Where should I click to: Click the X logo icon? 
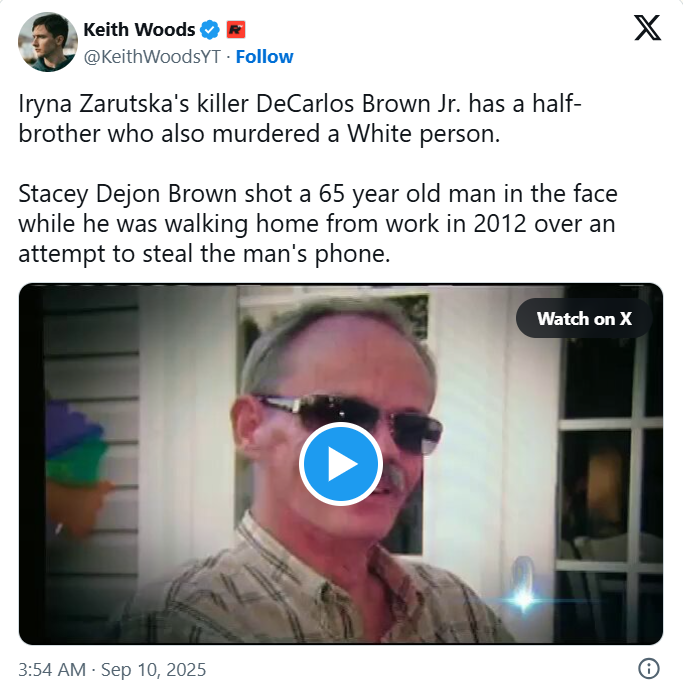pos(647,28)
